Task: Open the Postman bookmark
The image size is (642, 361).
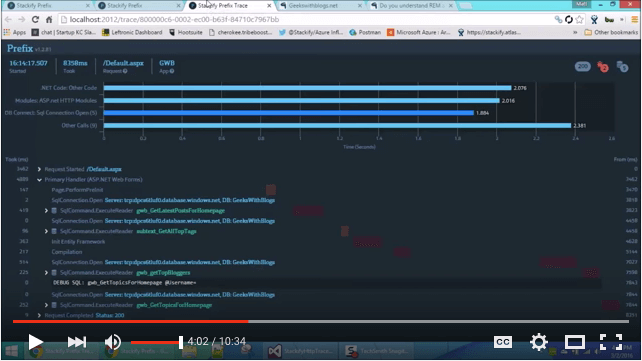Action: tap(365, 32)
